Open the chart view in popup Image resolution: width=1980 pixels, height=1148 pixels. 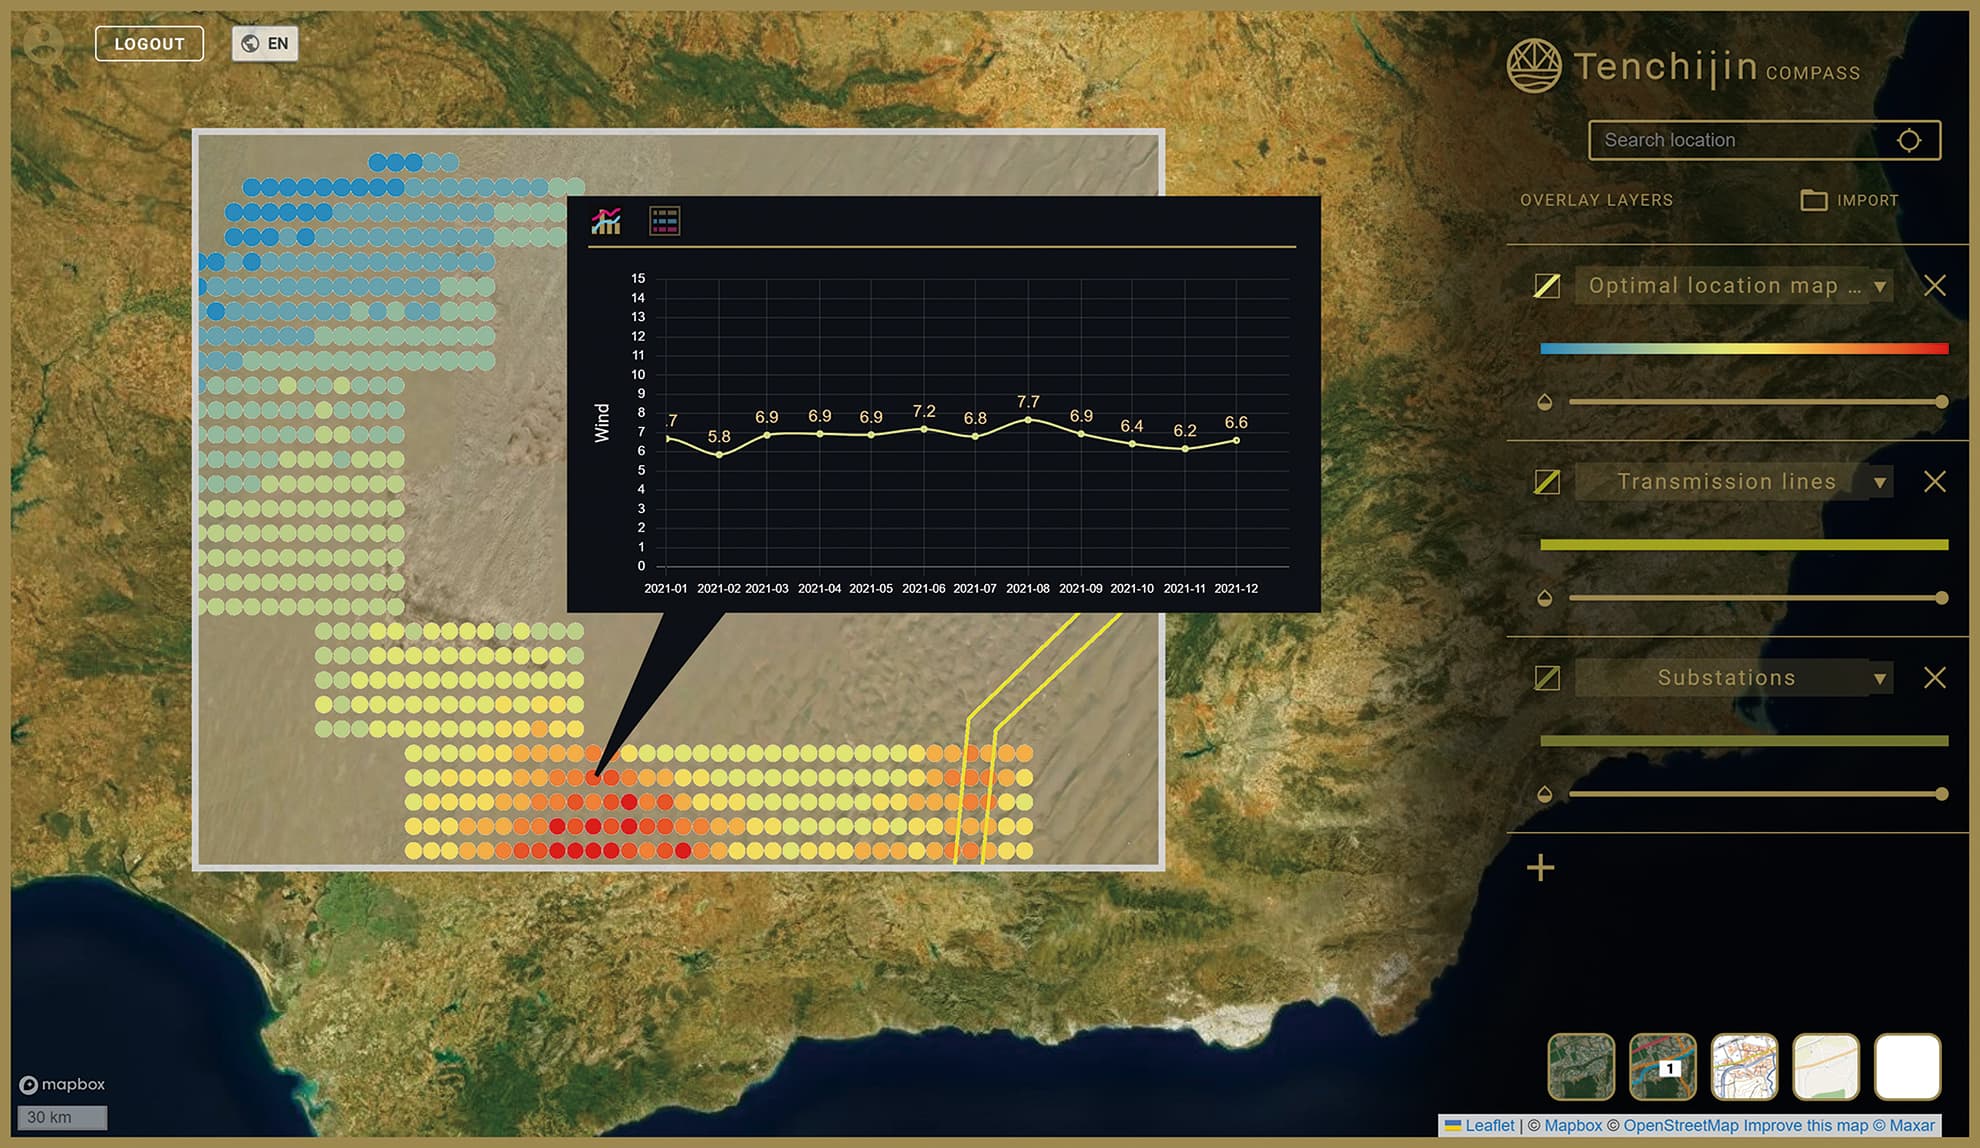(606, 221)
